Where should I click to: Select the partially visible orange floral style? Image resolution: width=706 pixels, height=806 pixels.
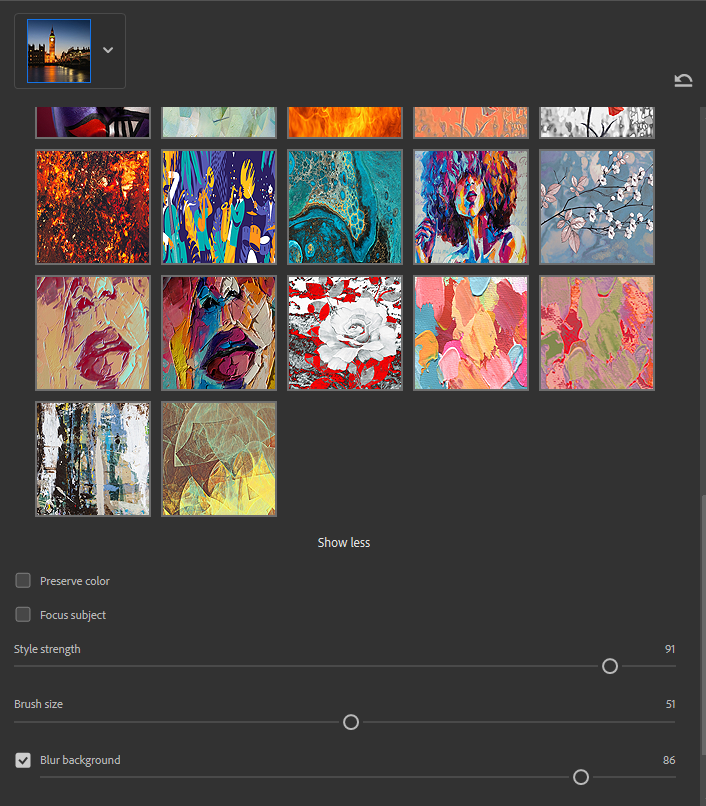pos(471,122)
